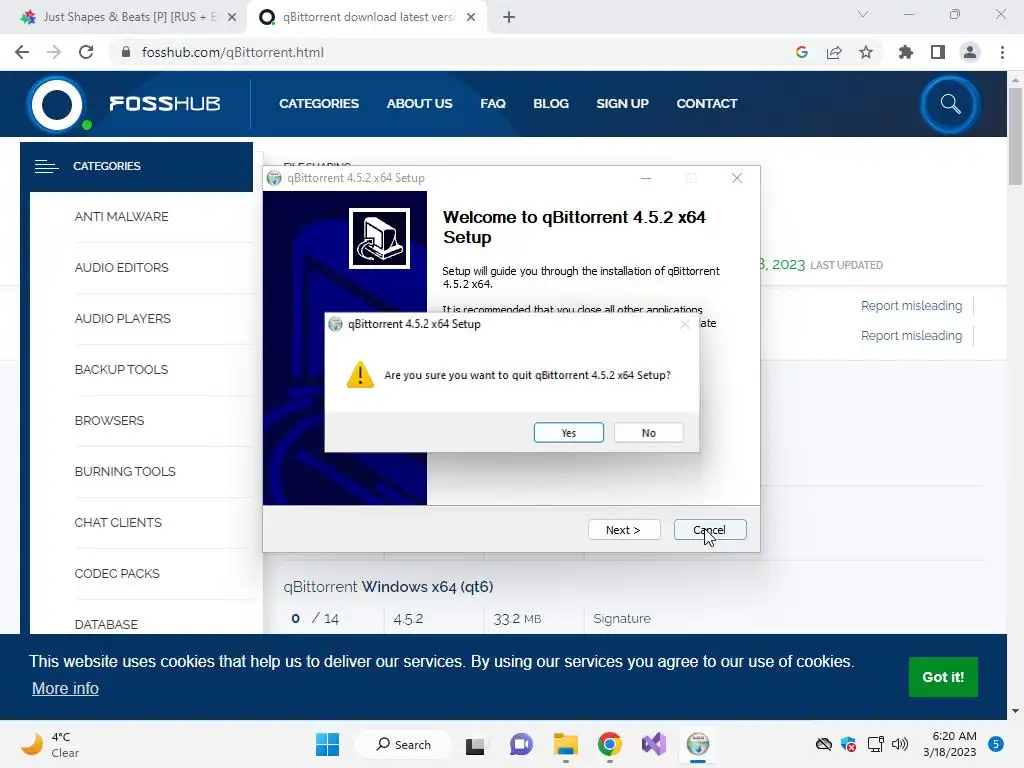Click second Report misleading link
This screenshot has height=768, width=1024.
(911, 336)
